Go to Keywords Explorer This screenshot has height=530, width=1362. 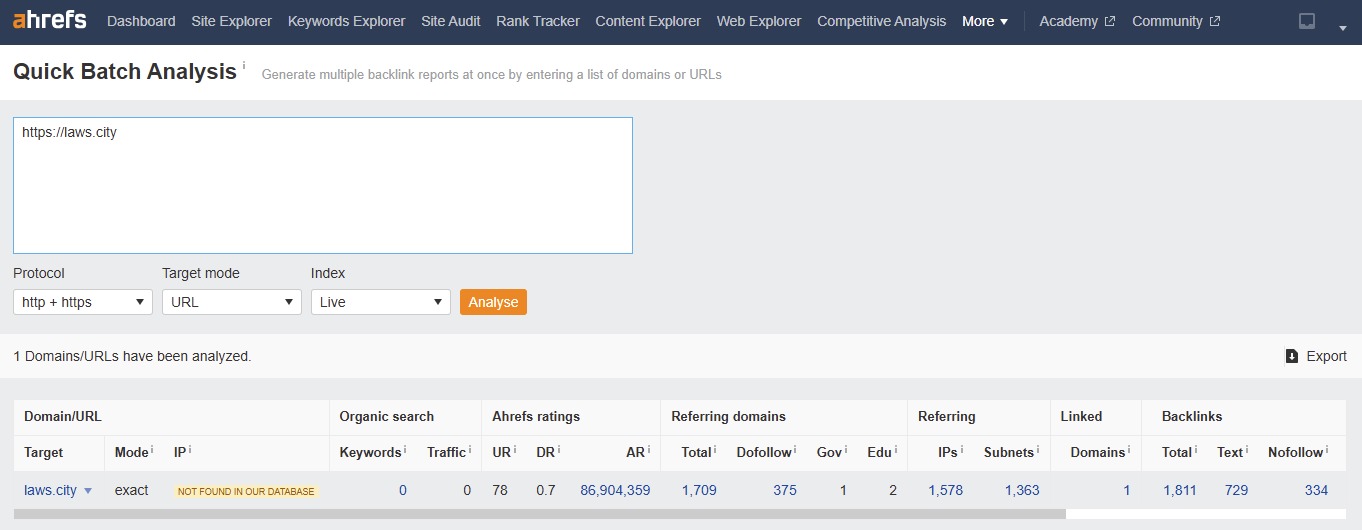coord(346,21)
